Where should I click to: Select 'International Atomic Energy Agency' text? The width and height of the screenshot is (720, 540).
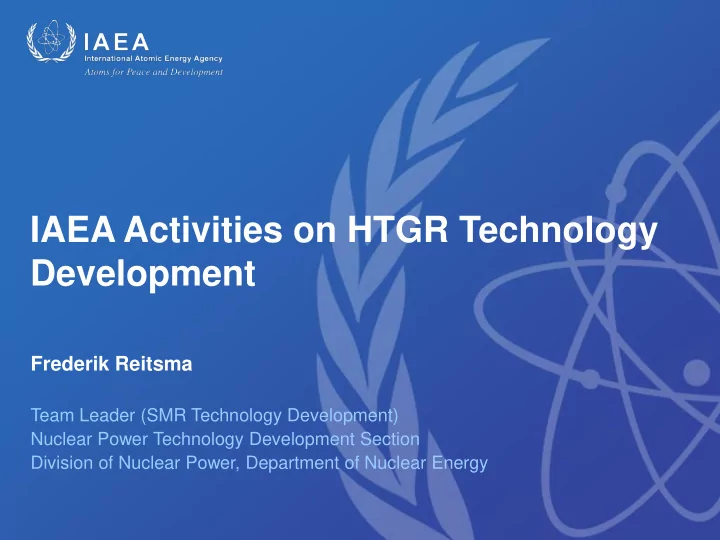153,59
